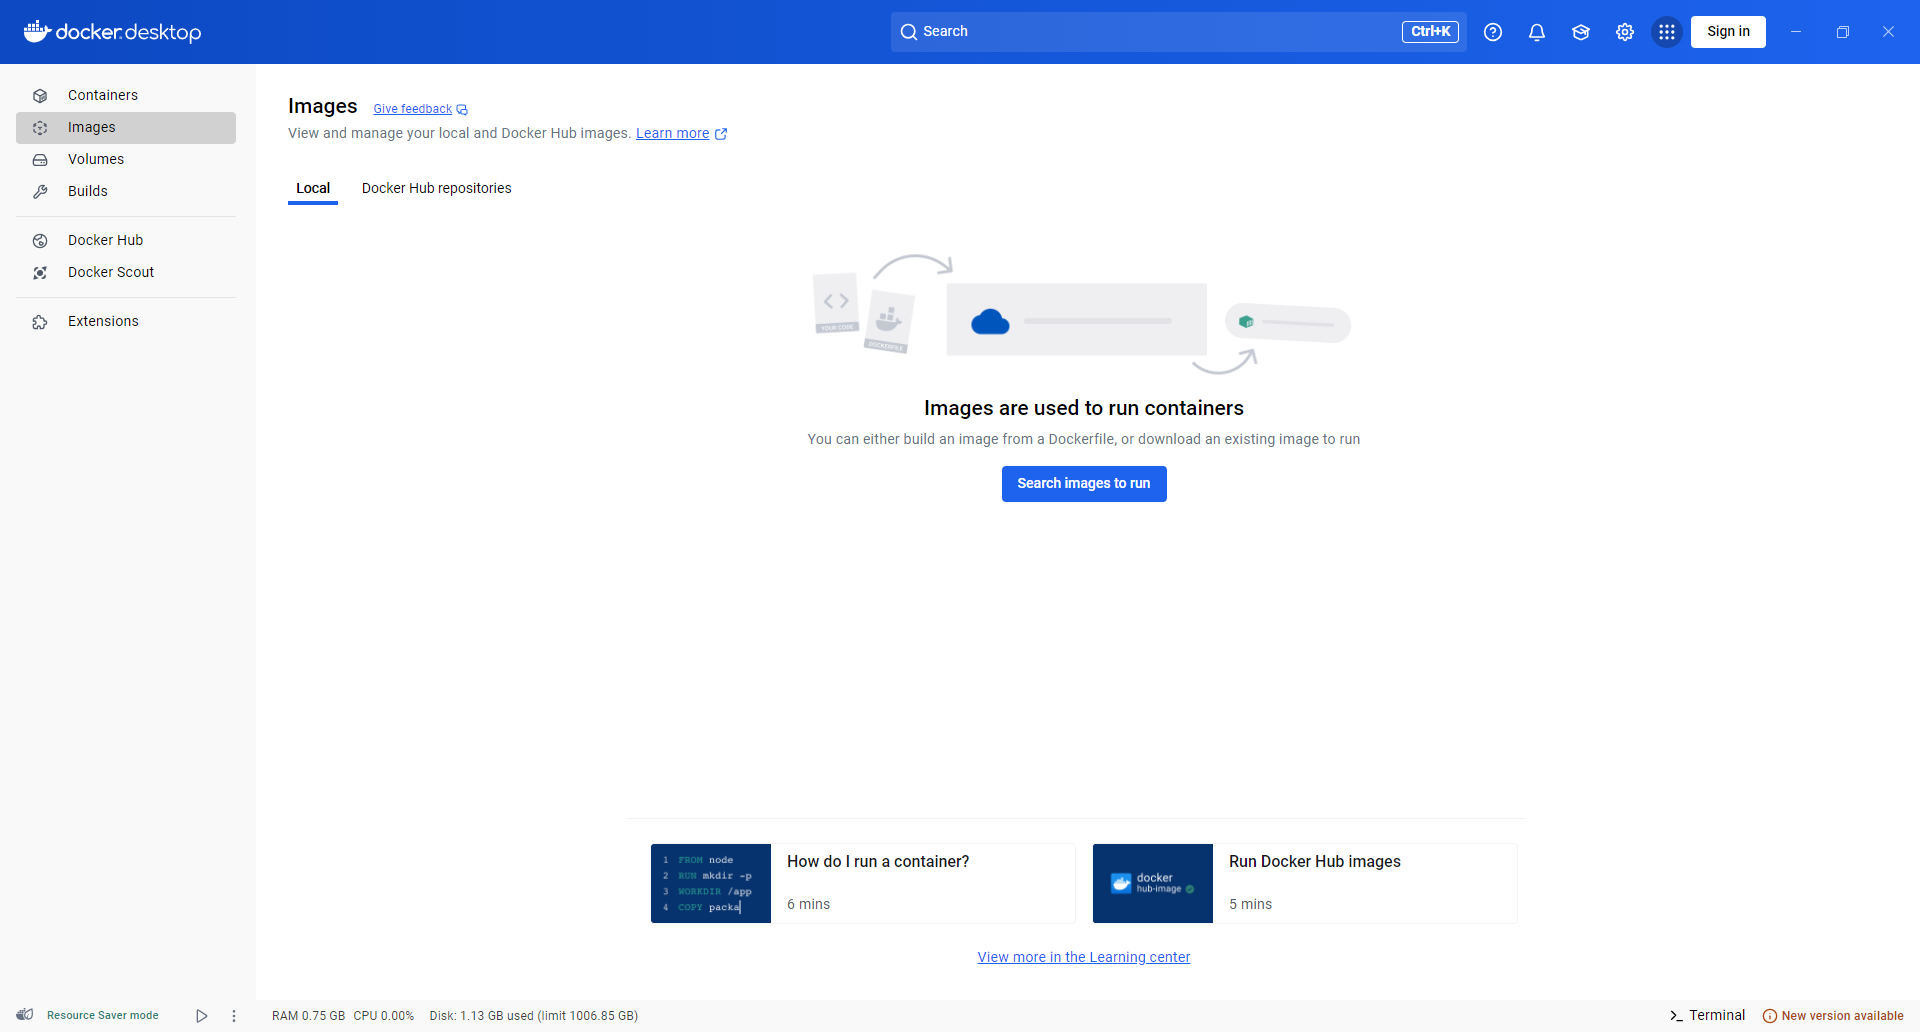The height and width of the screenshot is (1032, 1920).
Task: Go to Extensions in the sidebar
Action: coord(126,322)
